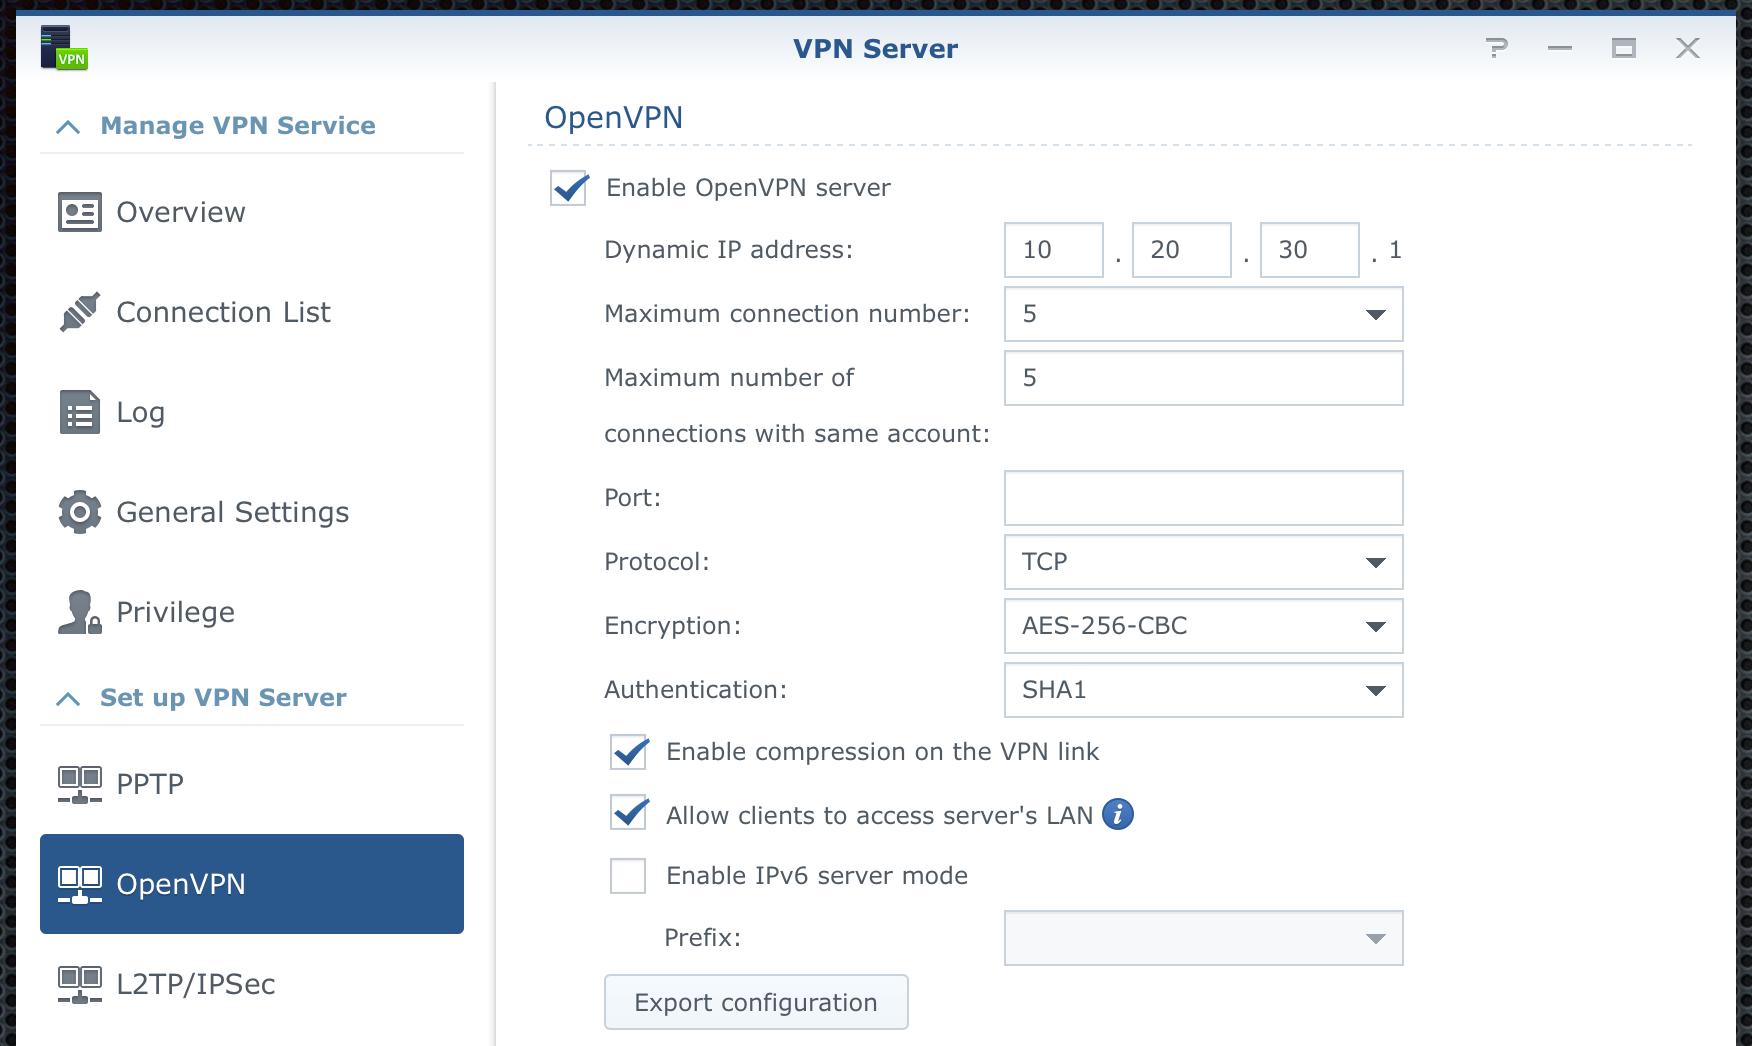Click the OpenVPN network icon in sidebar

[80, 884]
